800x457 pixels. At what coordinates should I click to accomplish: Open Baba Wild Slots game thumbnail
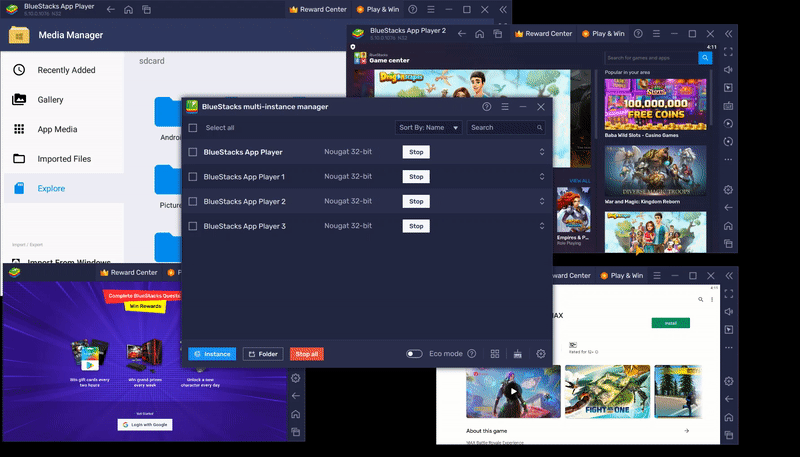[x=656, y=105]
